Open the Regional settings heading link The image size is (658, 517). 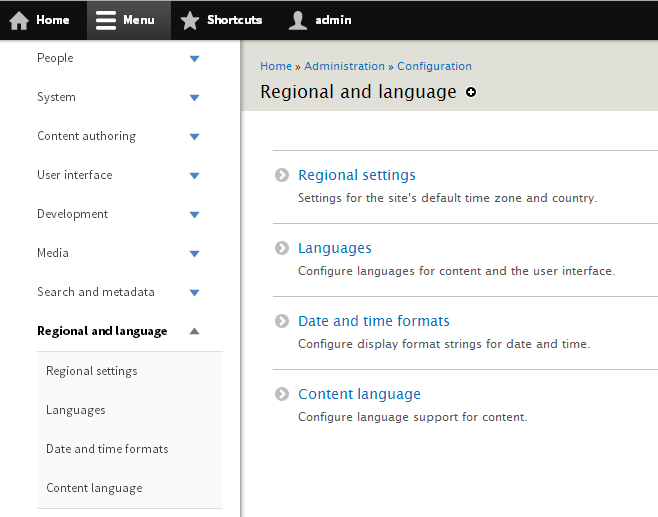[357, 175]
